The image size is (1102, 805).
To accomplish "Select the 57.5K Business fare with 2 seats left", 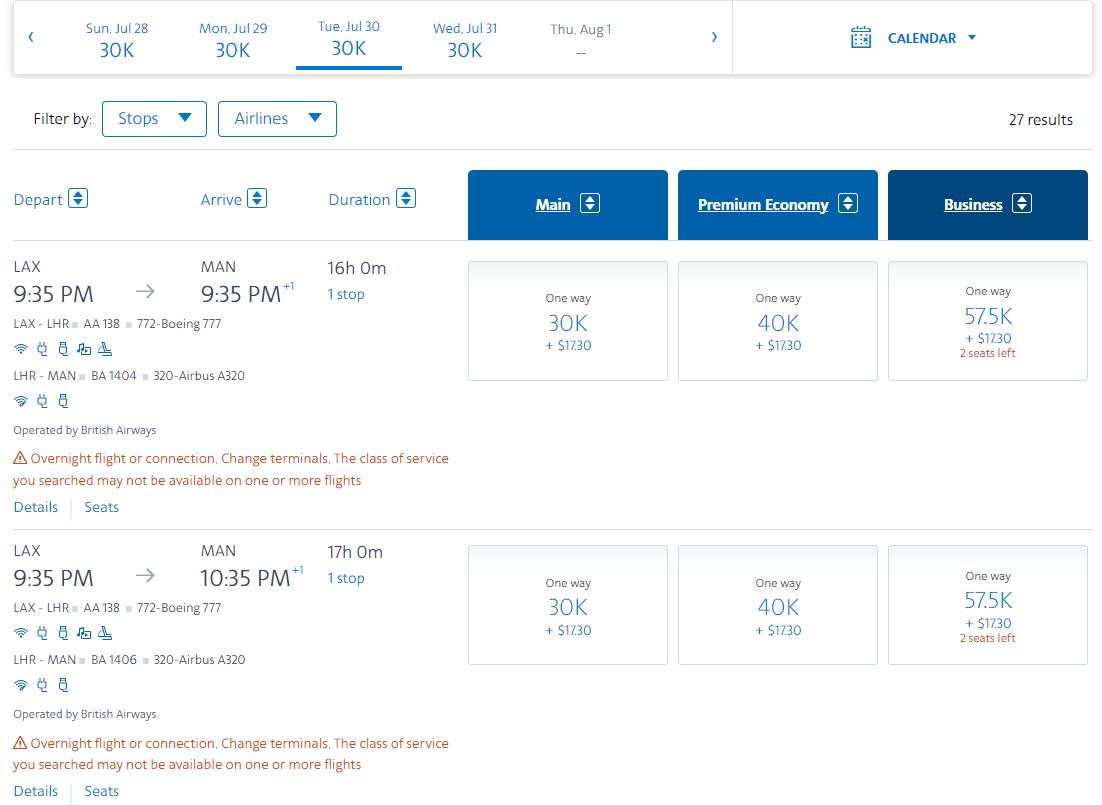I will 987,321.
